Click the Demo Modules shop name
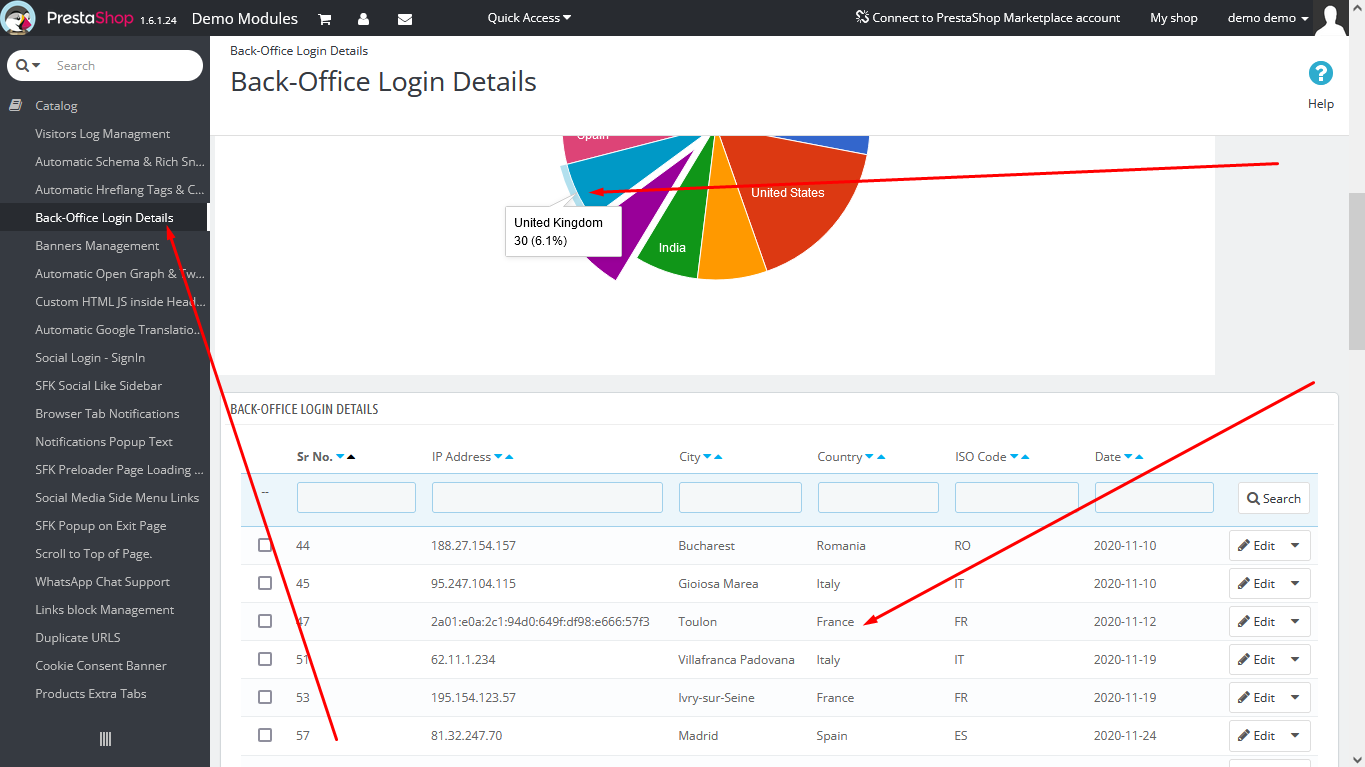1365x767 pixels. (x=245, y=18)
